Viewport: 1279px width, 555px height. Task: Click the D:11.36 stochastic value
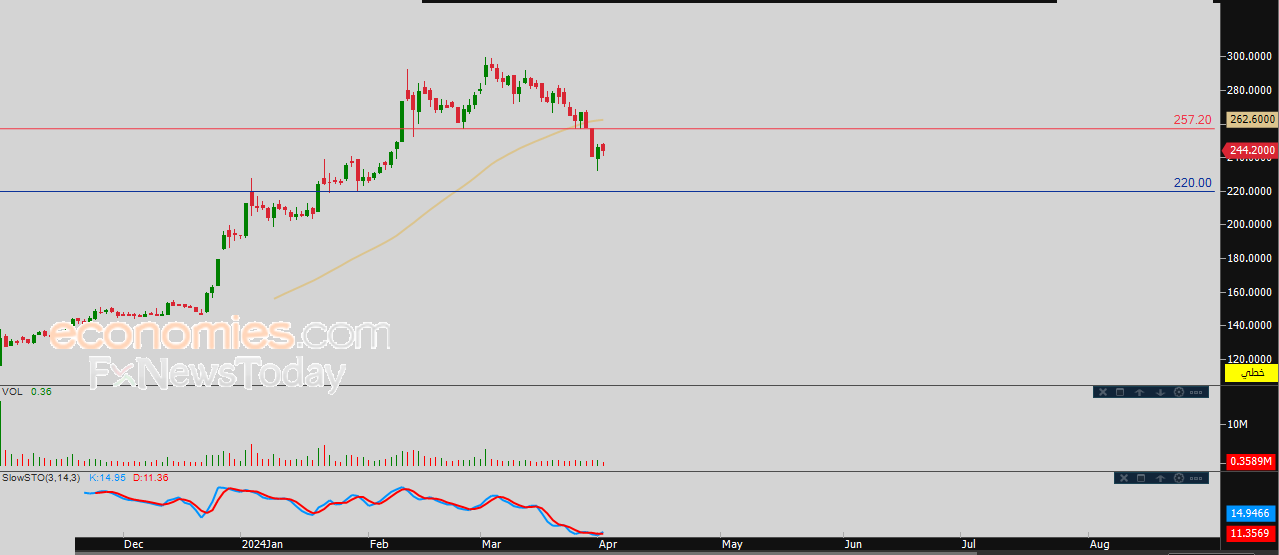(149, 478)
